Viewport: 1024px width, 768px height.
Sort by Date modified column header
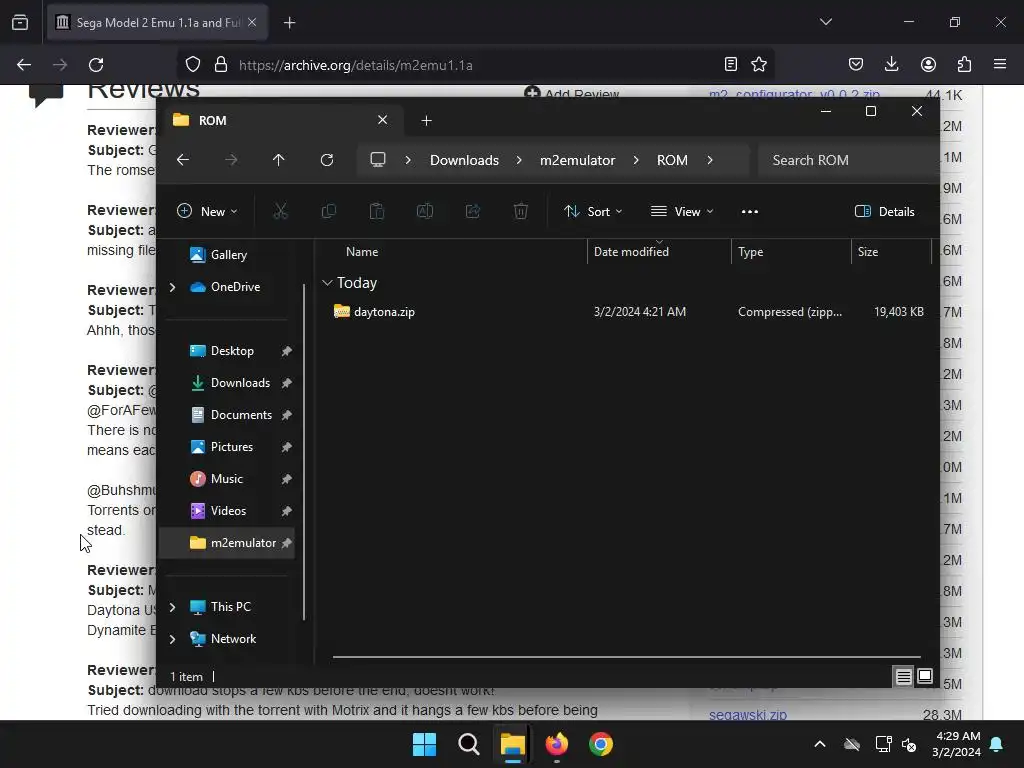coord(631,251)
